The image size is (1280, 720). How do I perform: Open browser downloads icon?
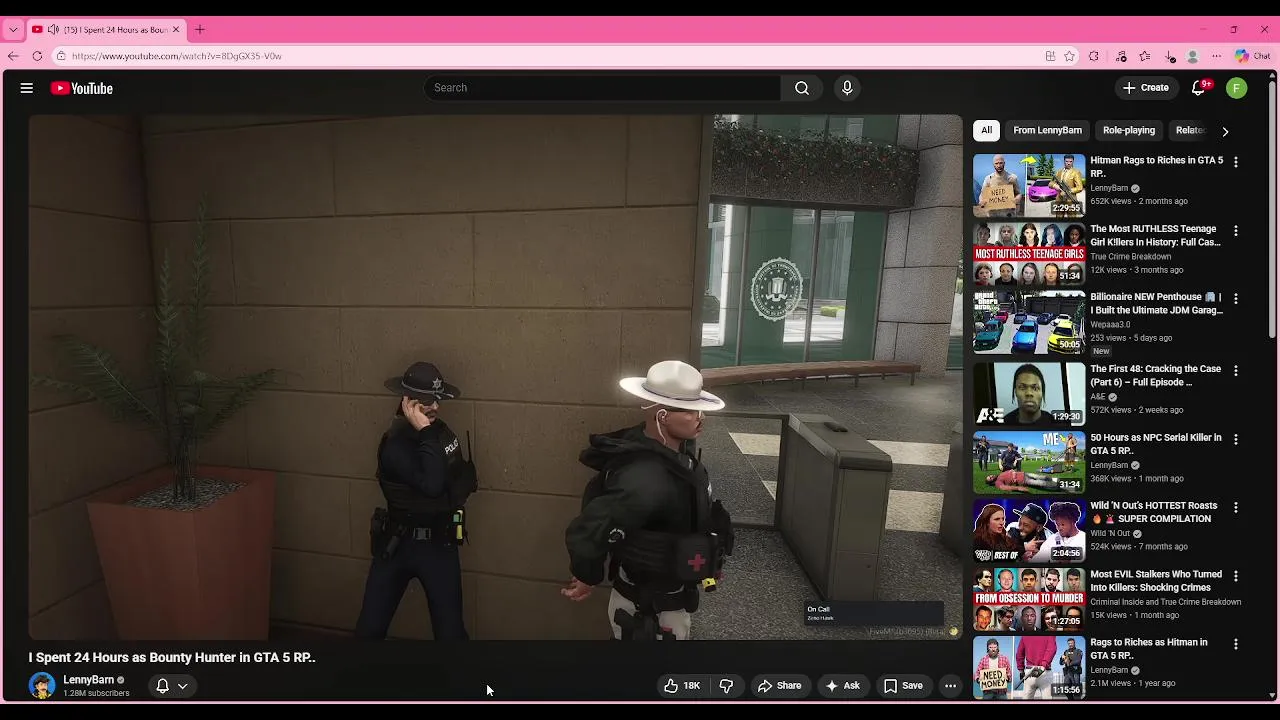click(1170, 56)
